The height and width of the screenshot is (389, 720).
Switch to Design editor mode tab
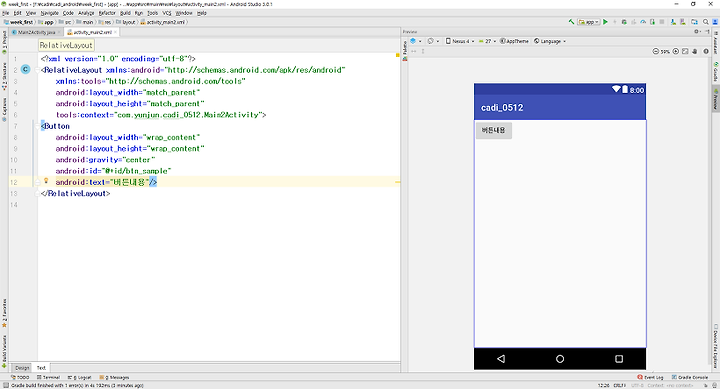(x=22, y=367)
